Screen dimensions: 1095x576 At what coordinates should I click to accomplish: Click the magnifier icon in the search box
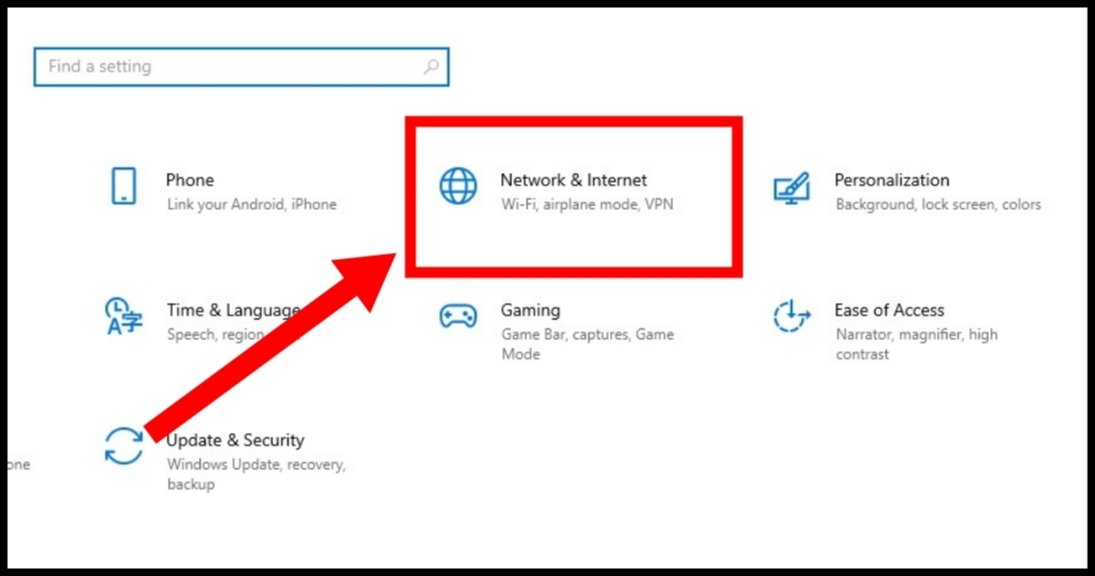click(432, 66)
